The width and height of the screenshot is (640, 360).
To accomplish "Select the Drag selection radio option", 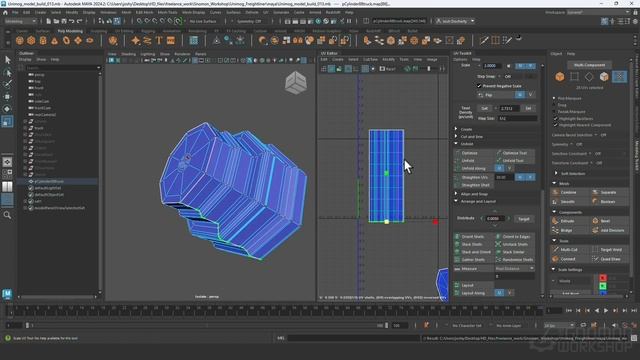I will (554, 105).
